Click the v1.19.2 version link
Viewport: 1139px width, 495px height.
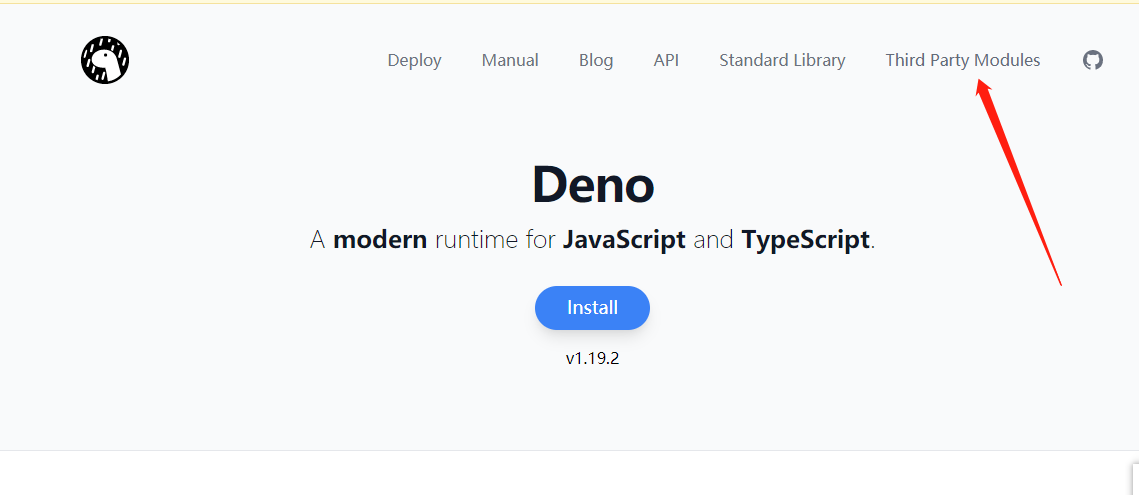(x=592, y=358)
